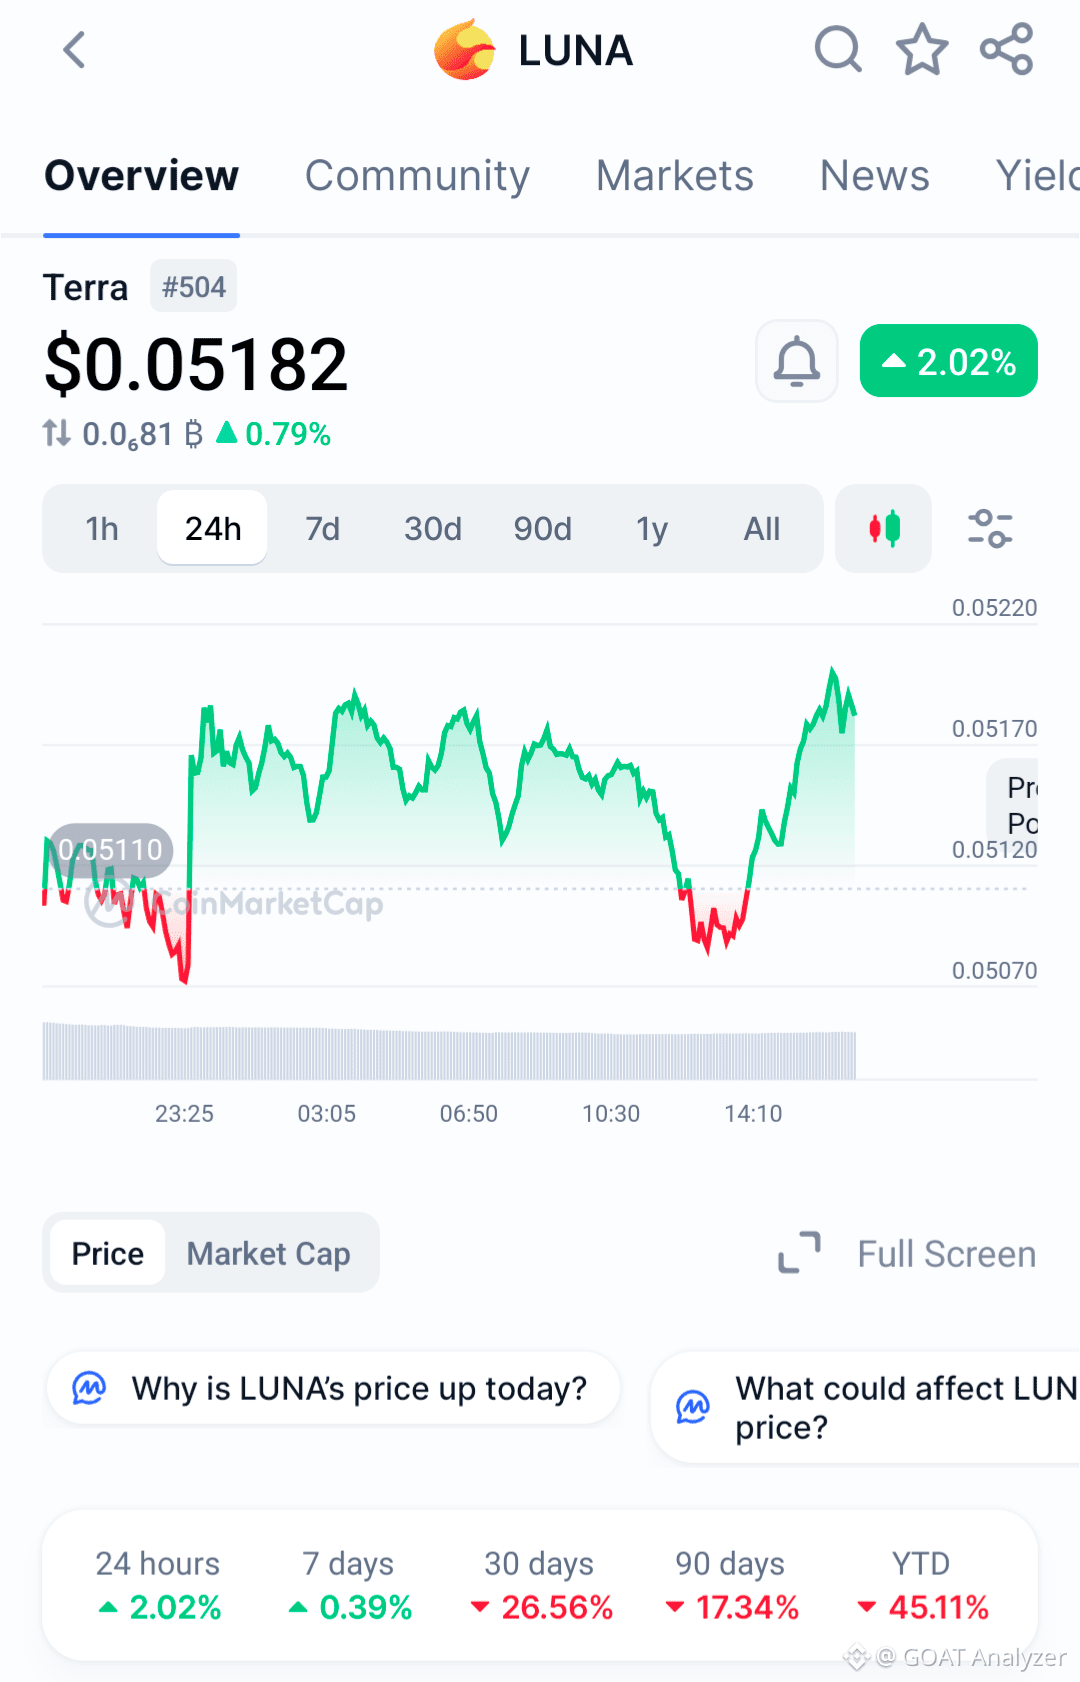Add LUNA to watchlist with star icon
This screenshot has width=1080, height=1682.
[x=921, y=50]
